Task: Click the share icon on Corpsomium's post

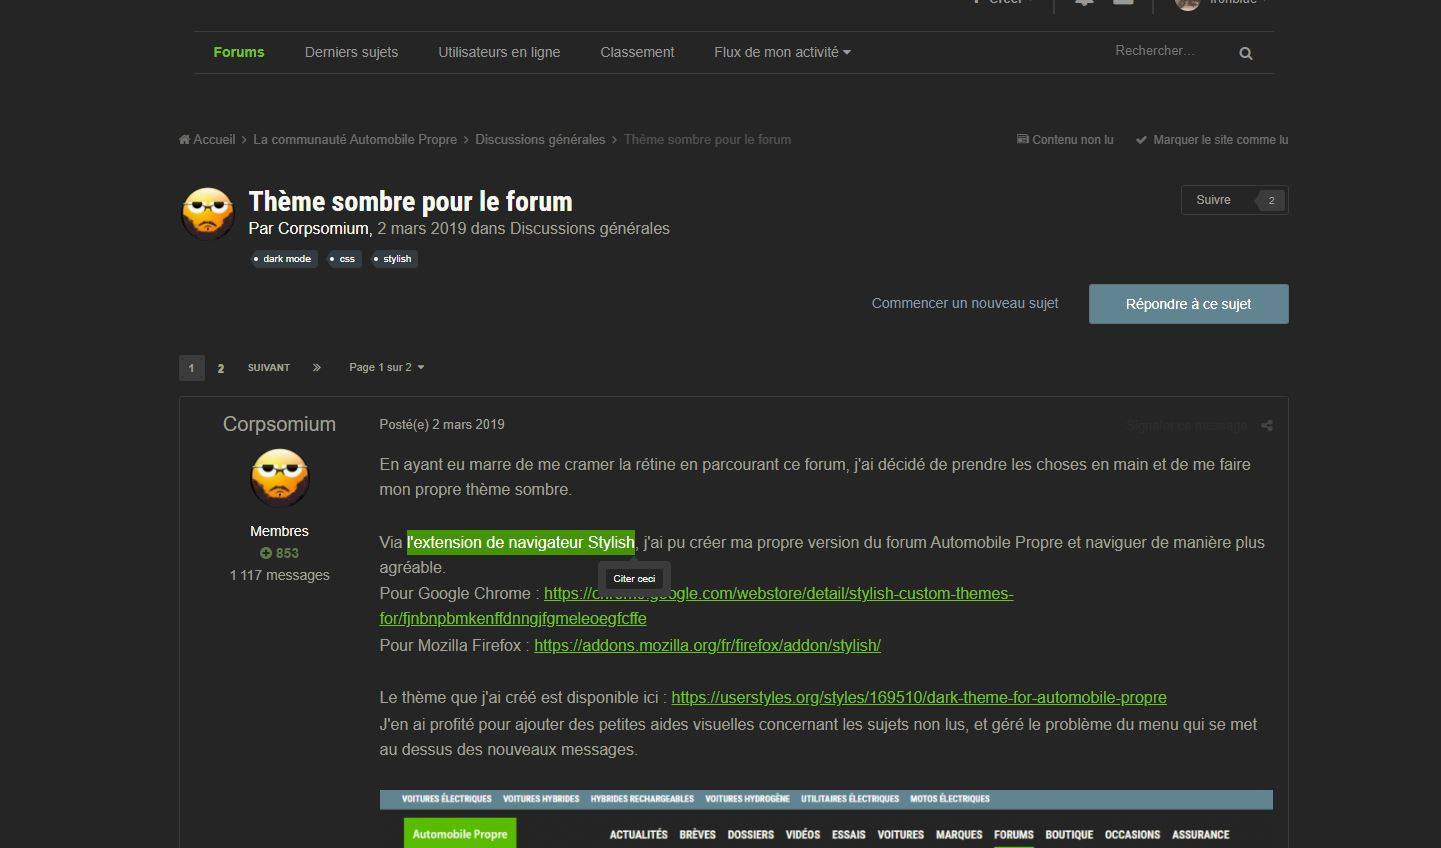Action: tap(1267, 425)
